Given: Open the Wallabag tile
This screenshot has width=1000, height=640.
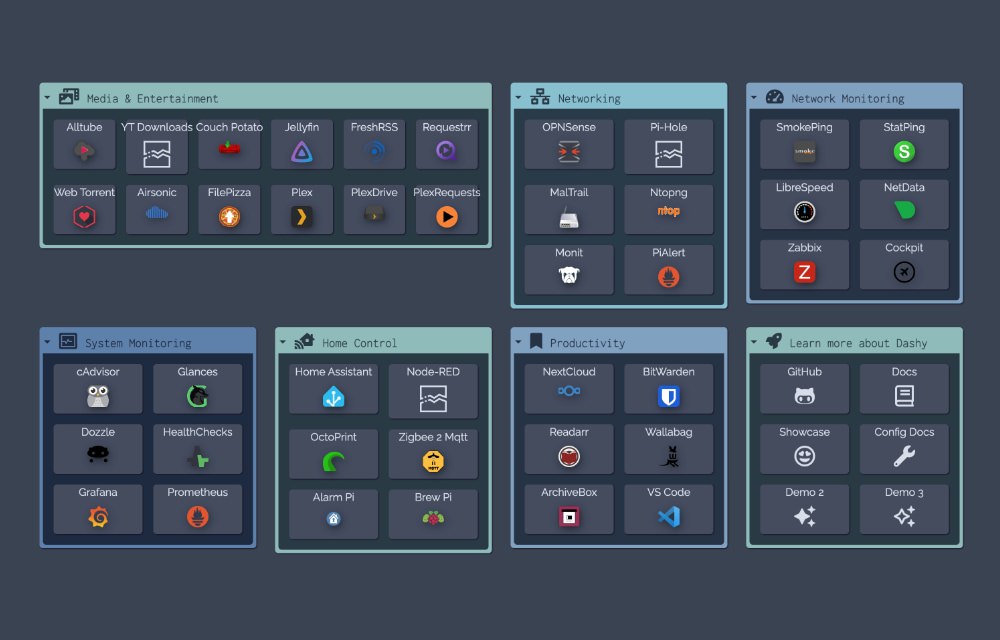Looking at the screenshot, I should [668, 449].
